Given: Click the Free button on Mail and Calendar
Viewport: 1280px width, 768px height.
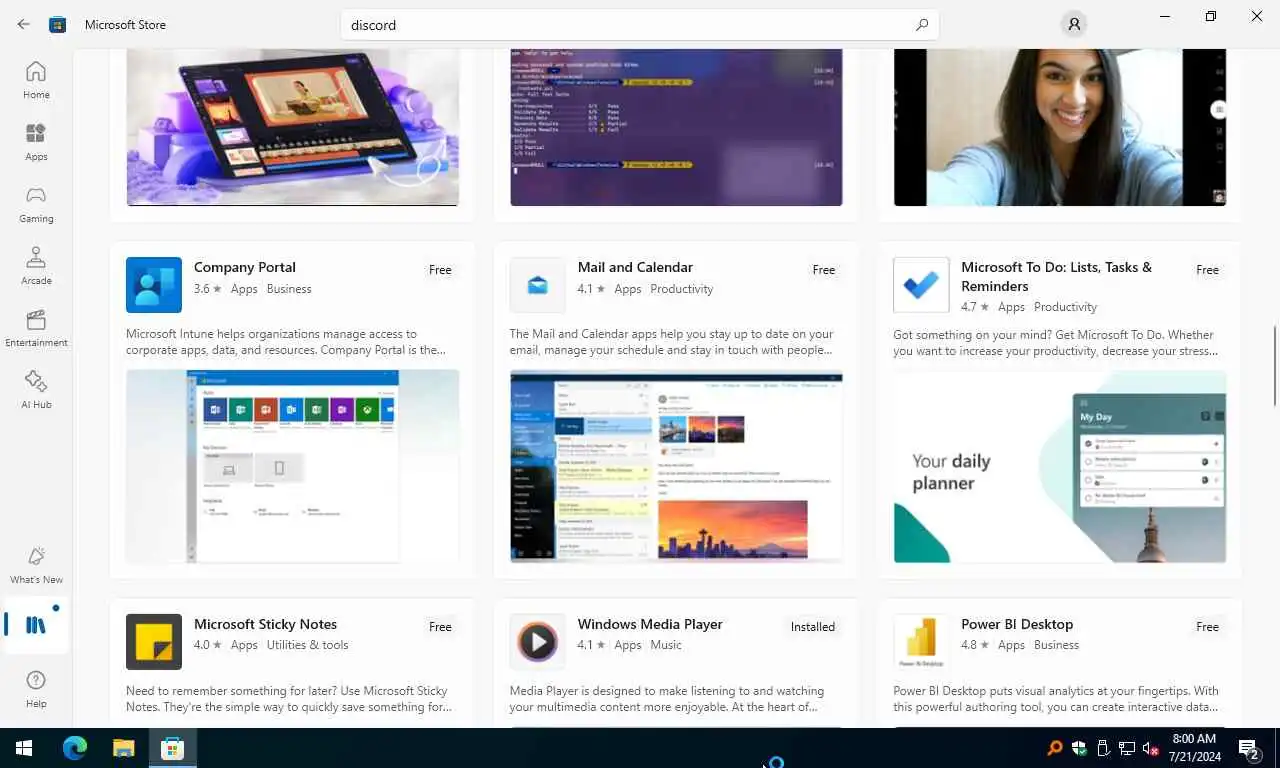Looking at the screenshot, I should (x=824, y=270).
